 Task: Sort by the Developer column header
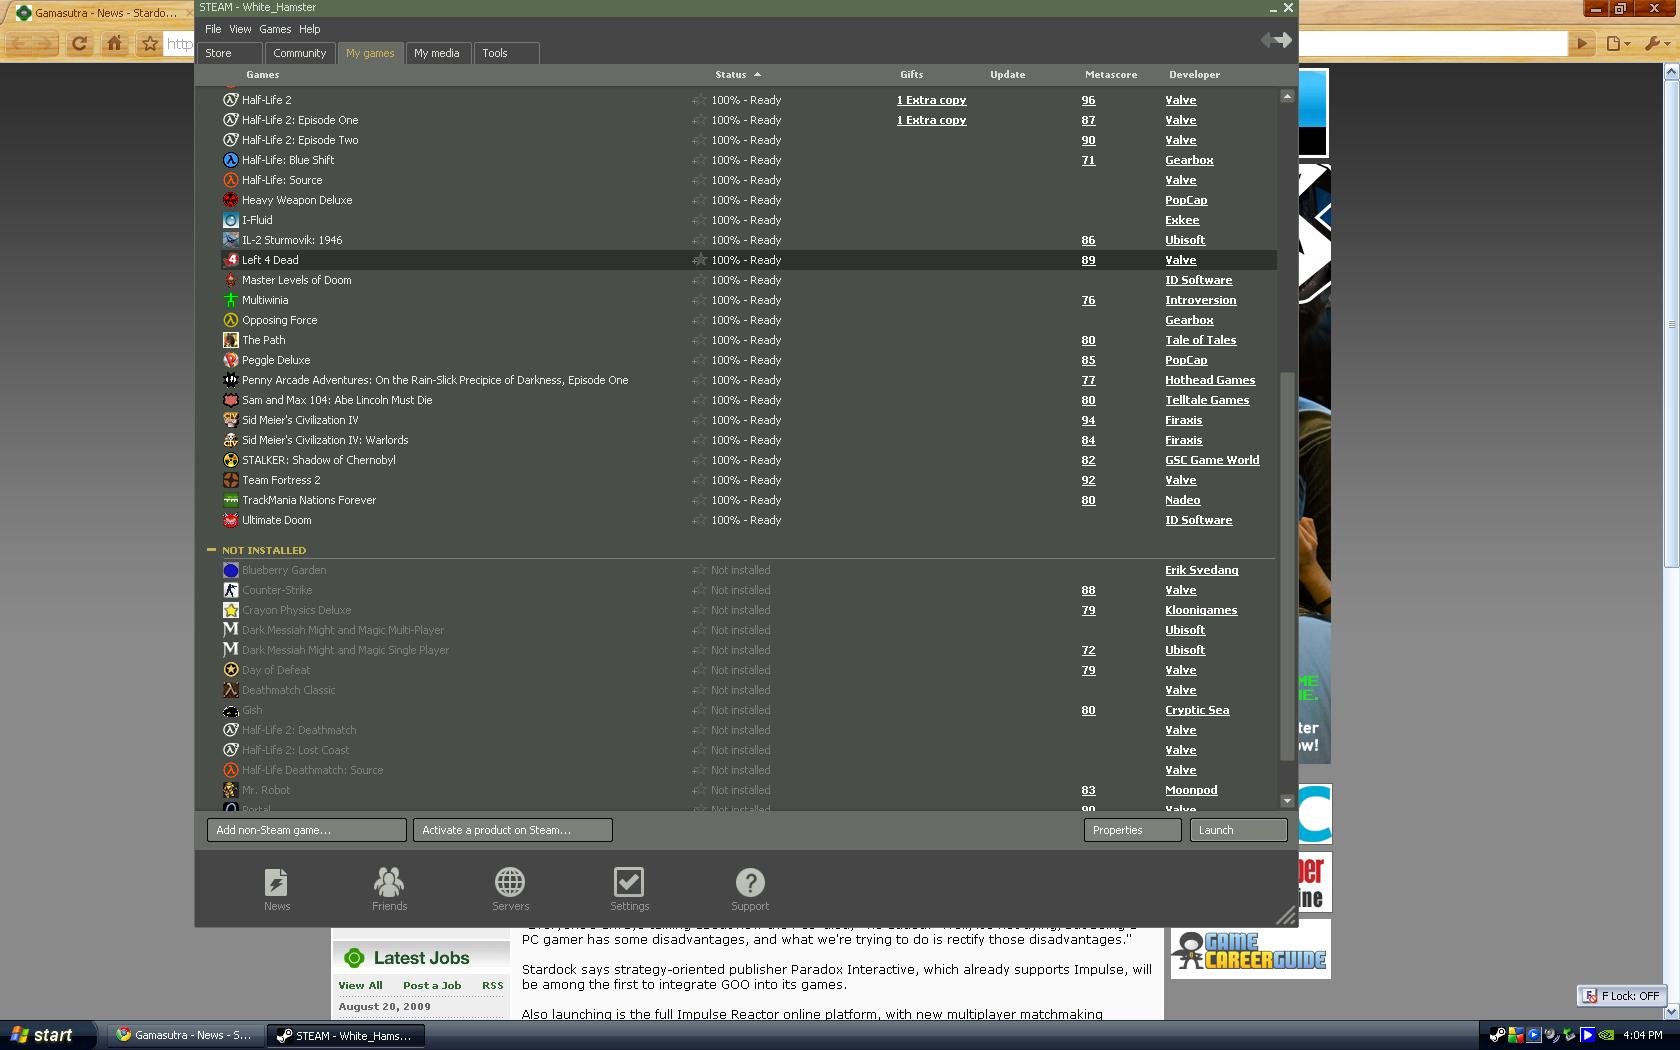click(x=1194, y=75)
